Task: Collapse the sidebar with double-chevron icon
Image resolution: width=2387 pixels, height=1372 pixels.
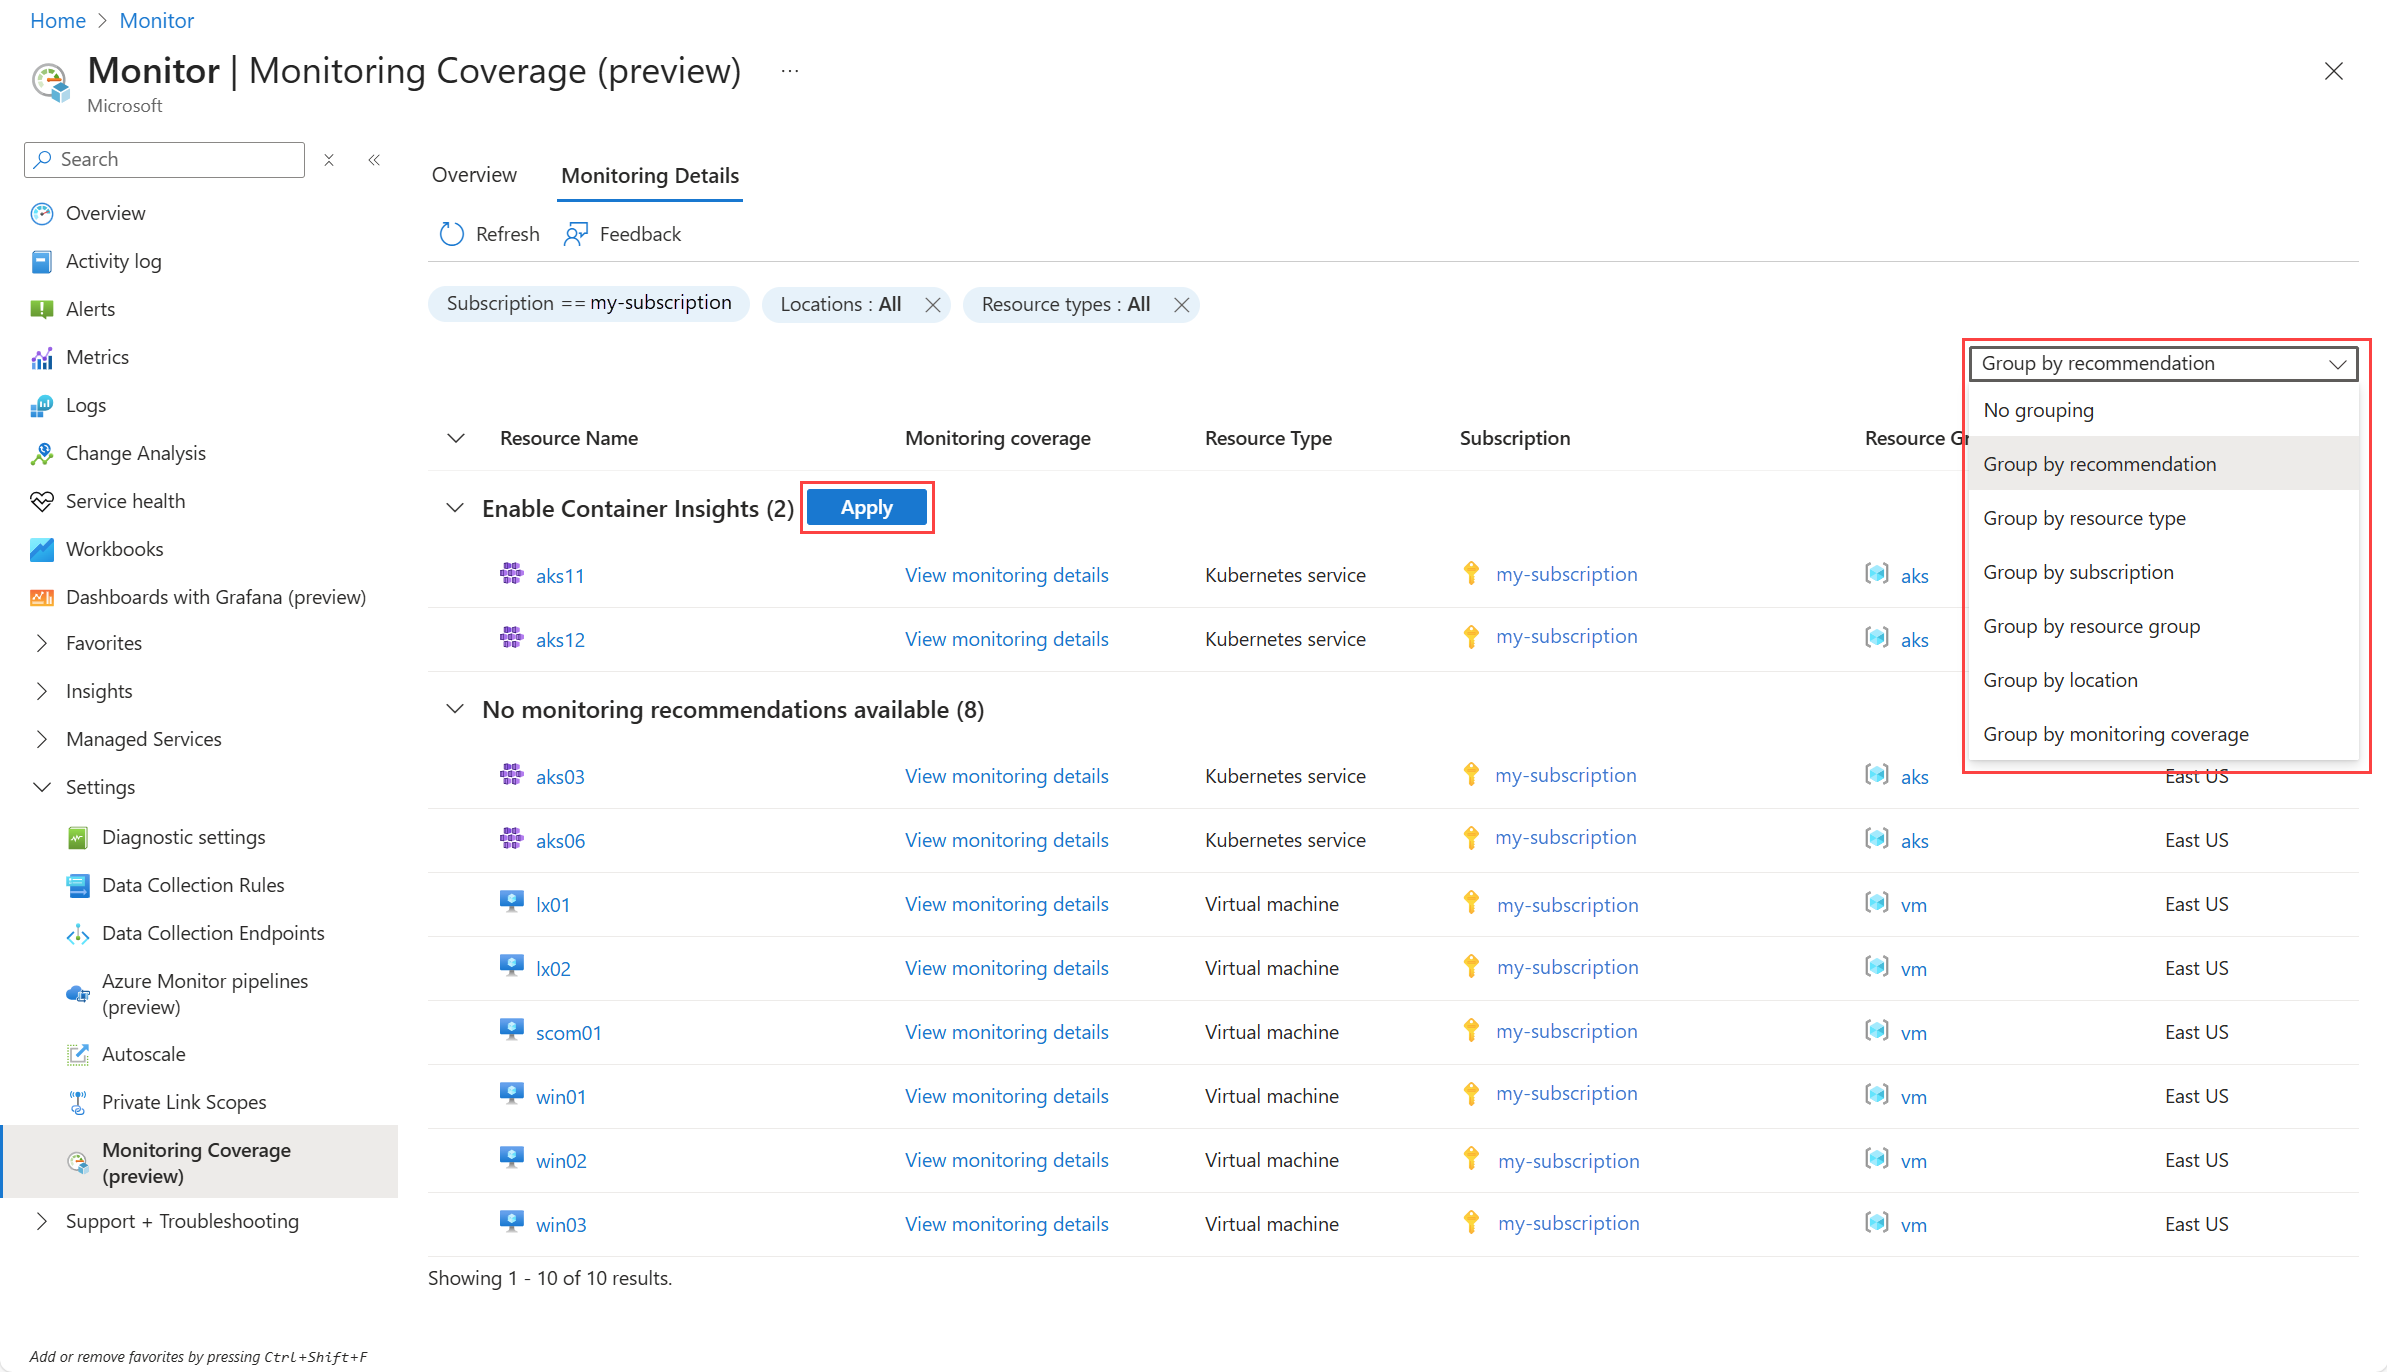Action: (x=374, y=160)
